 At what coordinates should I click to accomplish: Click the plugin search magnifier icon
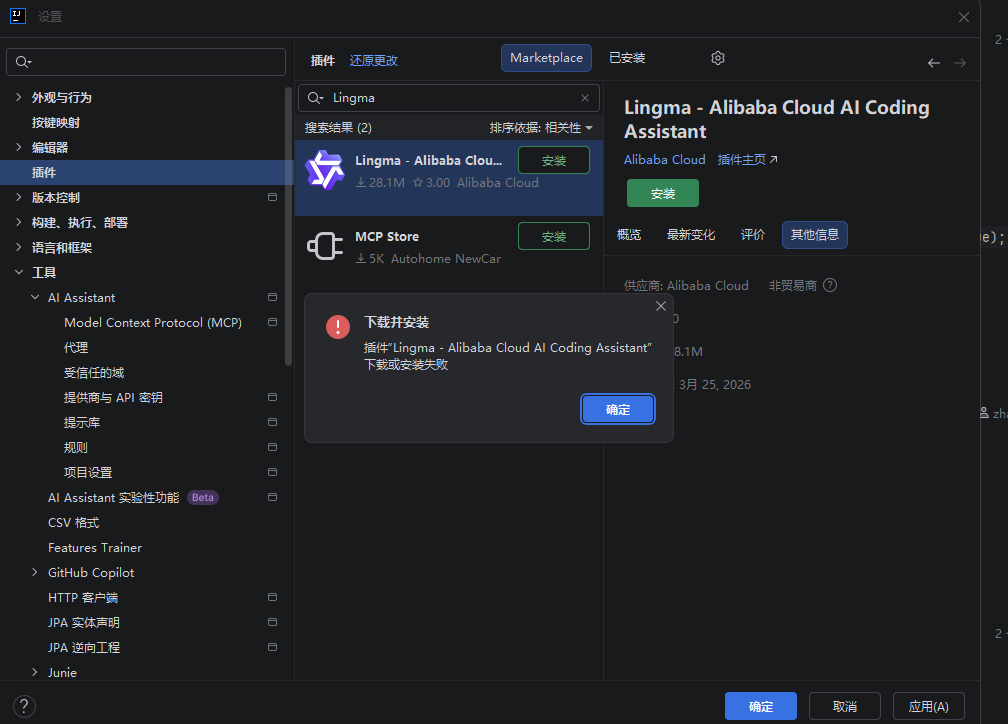[315, 98]
